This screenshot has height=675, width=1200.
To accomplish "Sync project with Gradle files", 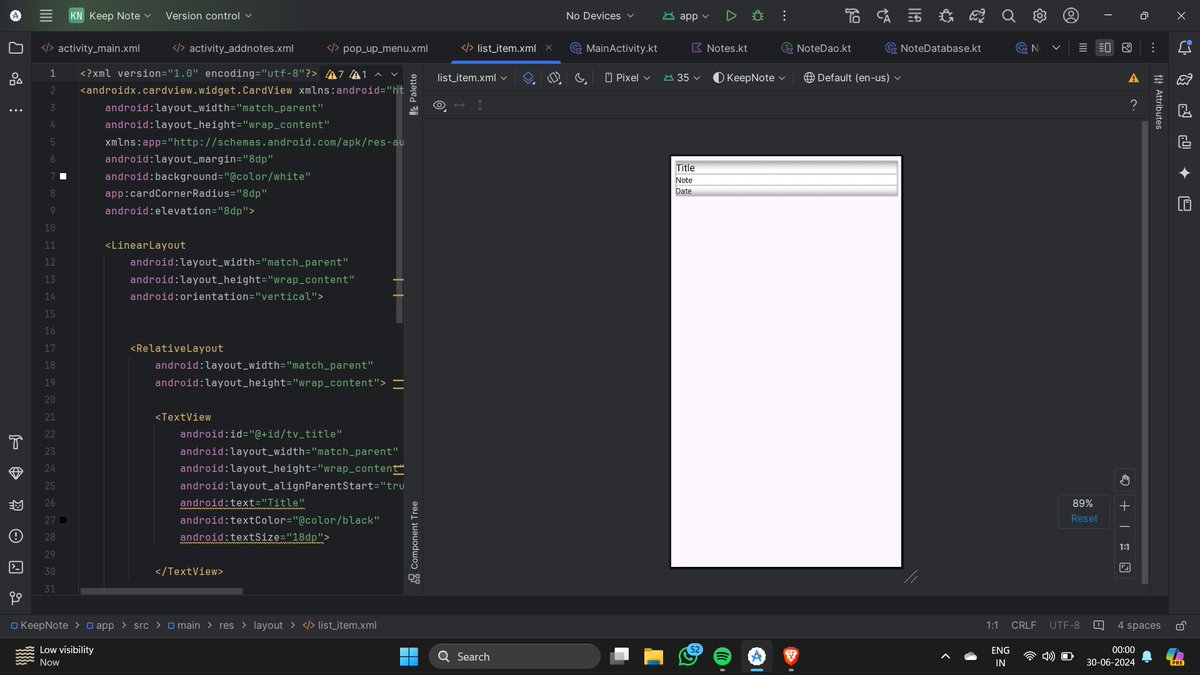I will 977,15.
